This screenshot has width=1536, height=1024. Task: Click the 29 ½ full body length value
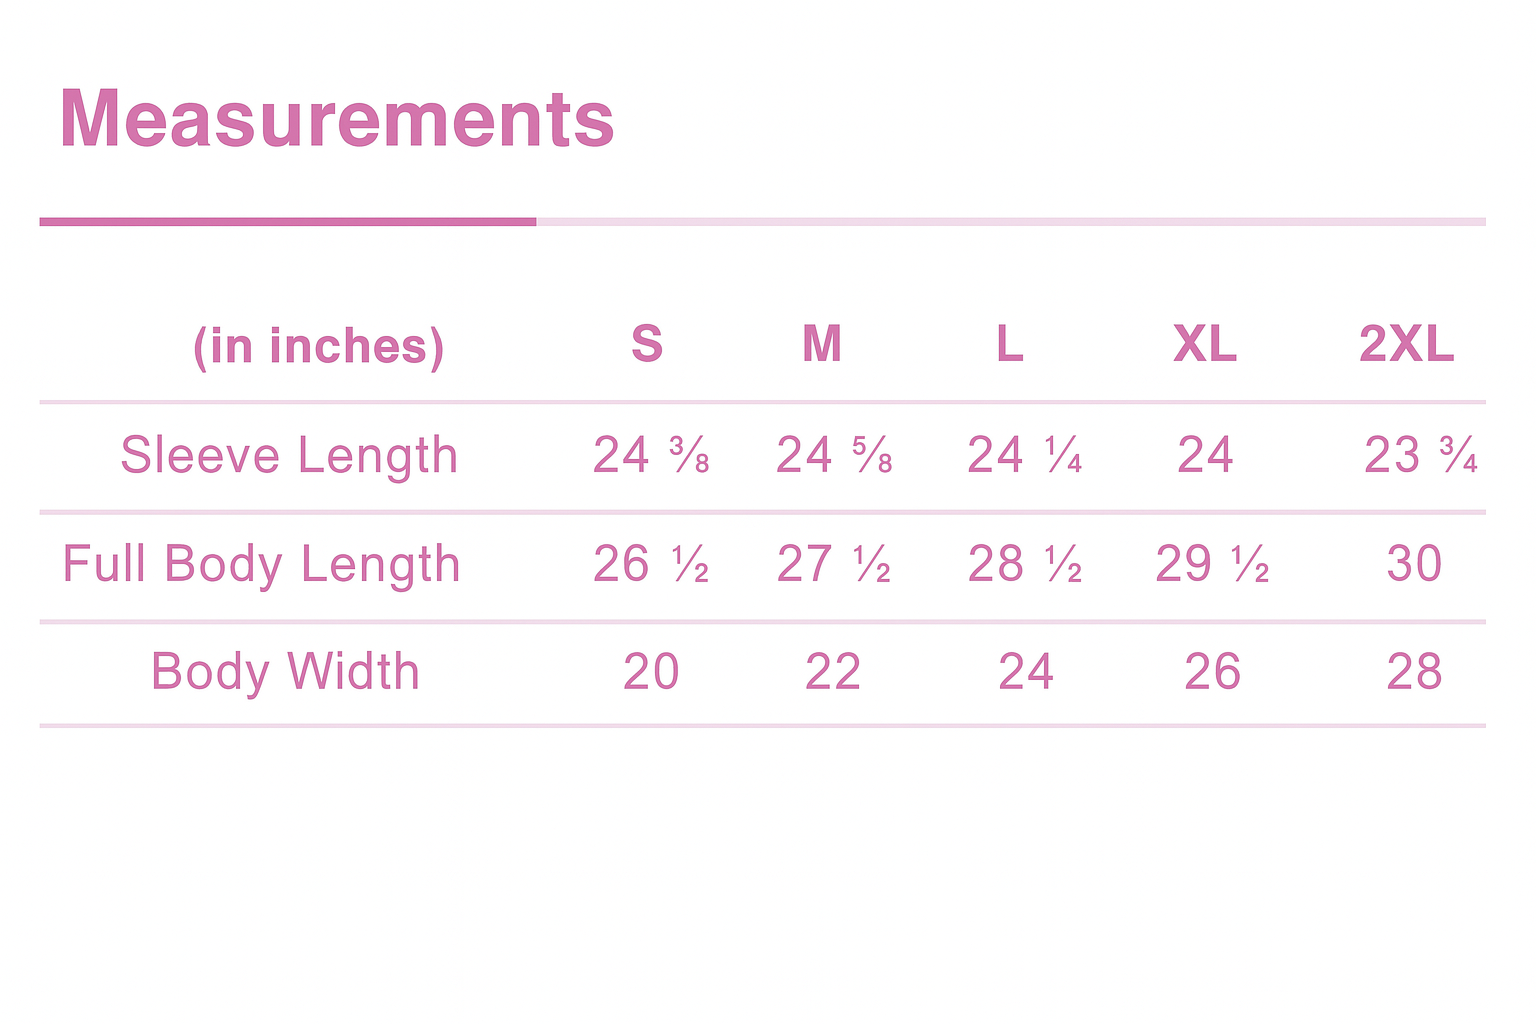1212,564
